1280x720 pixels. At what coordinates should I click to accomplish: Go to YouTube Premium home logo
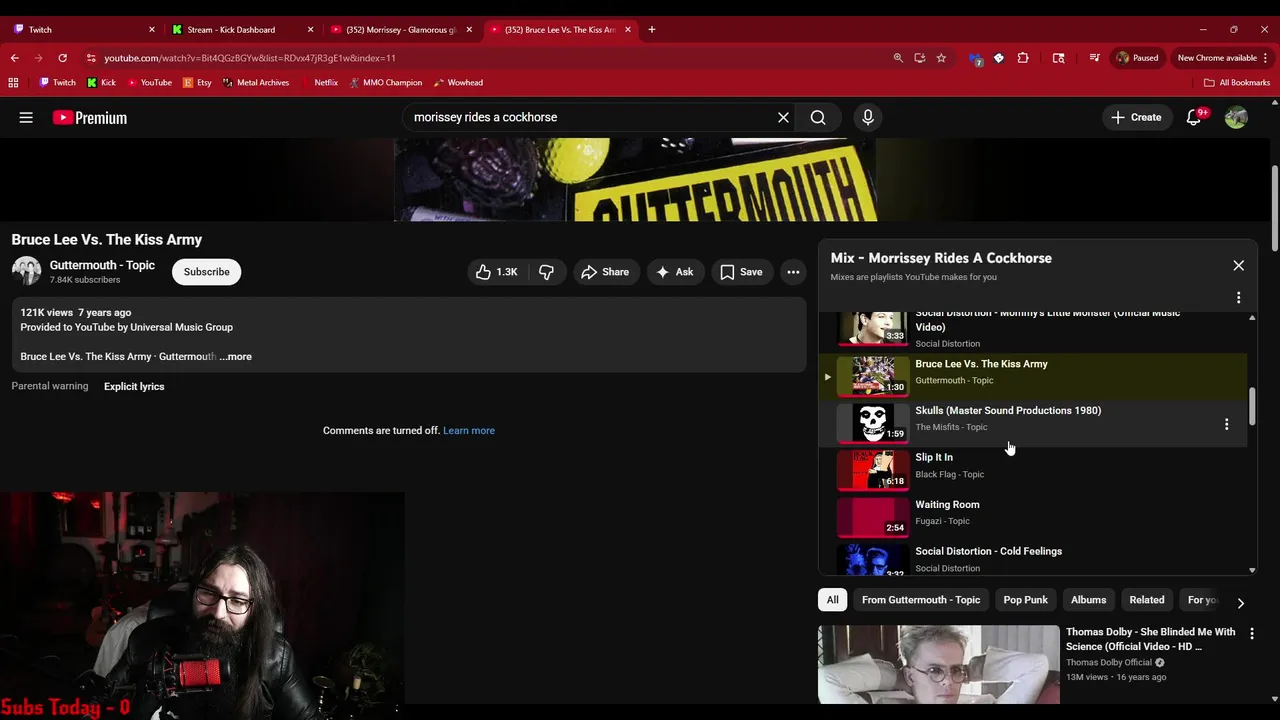coord(90,117)
